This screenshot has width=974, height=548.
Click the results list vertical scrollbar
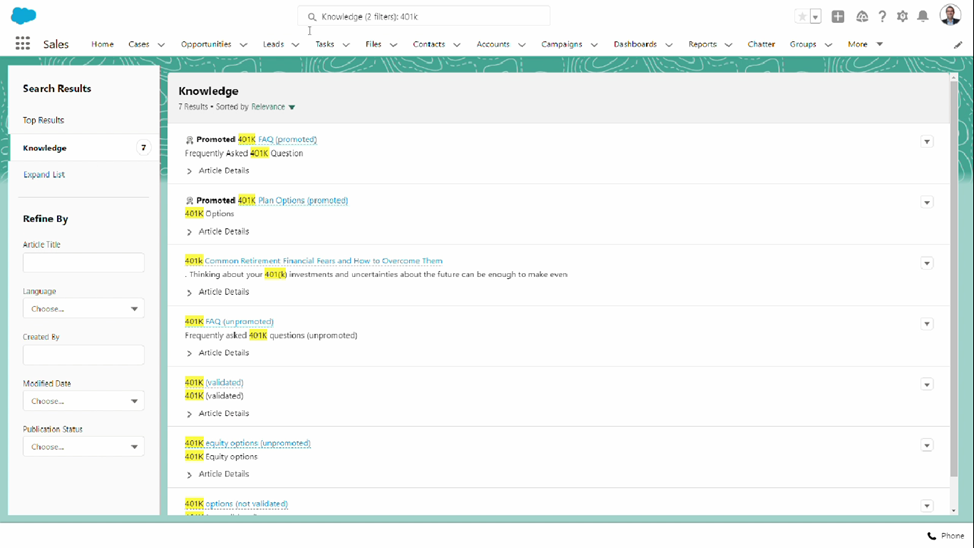tap(954, 280)
